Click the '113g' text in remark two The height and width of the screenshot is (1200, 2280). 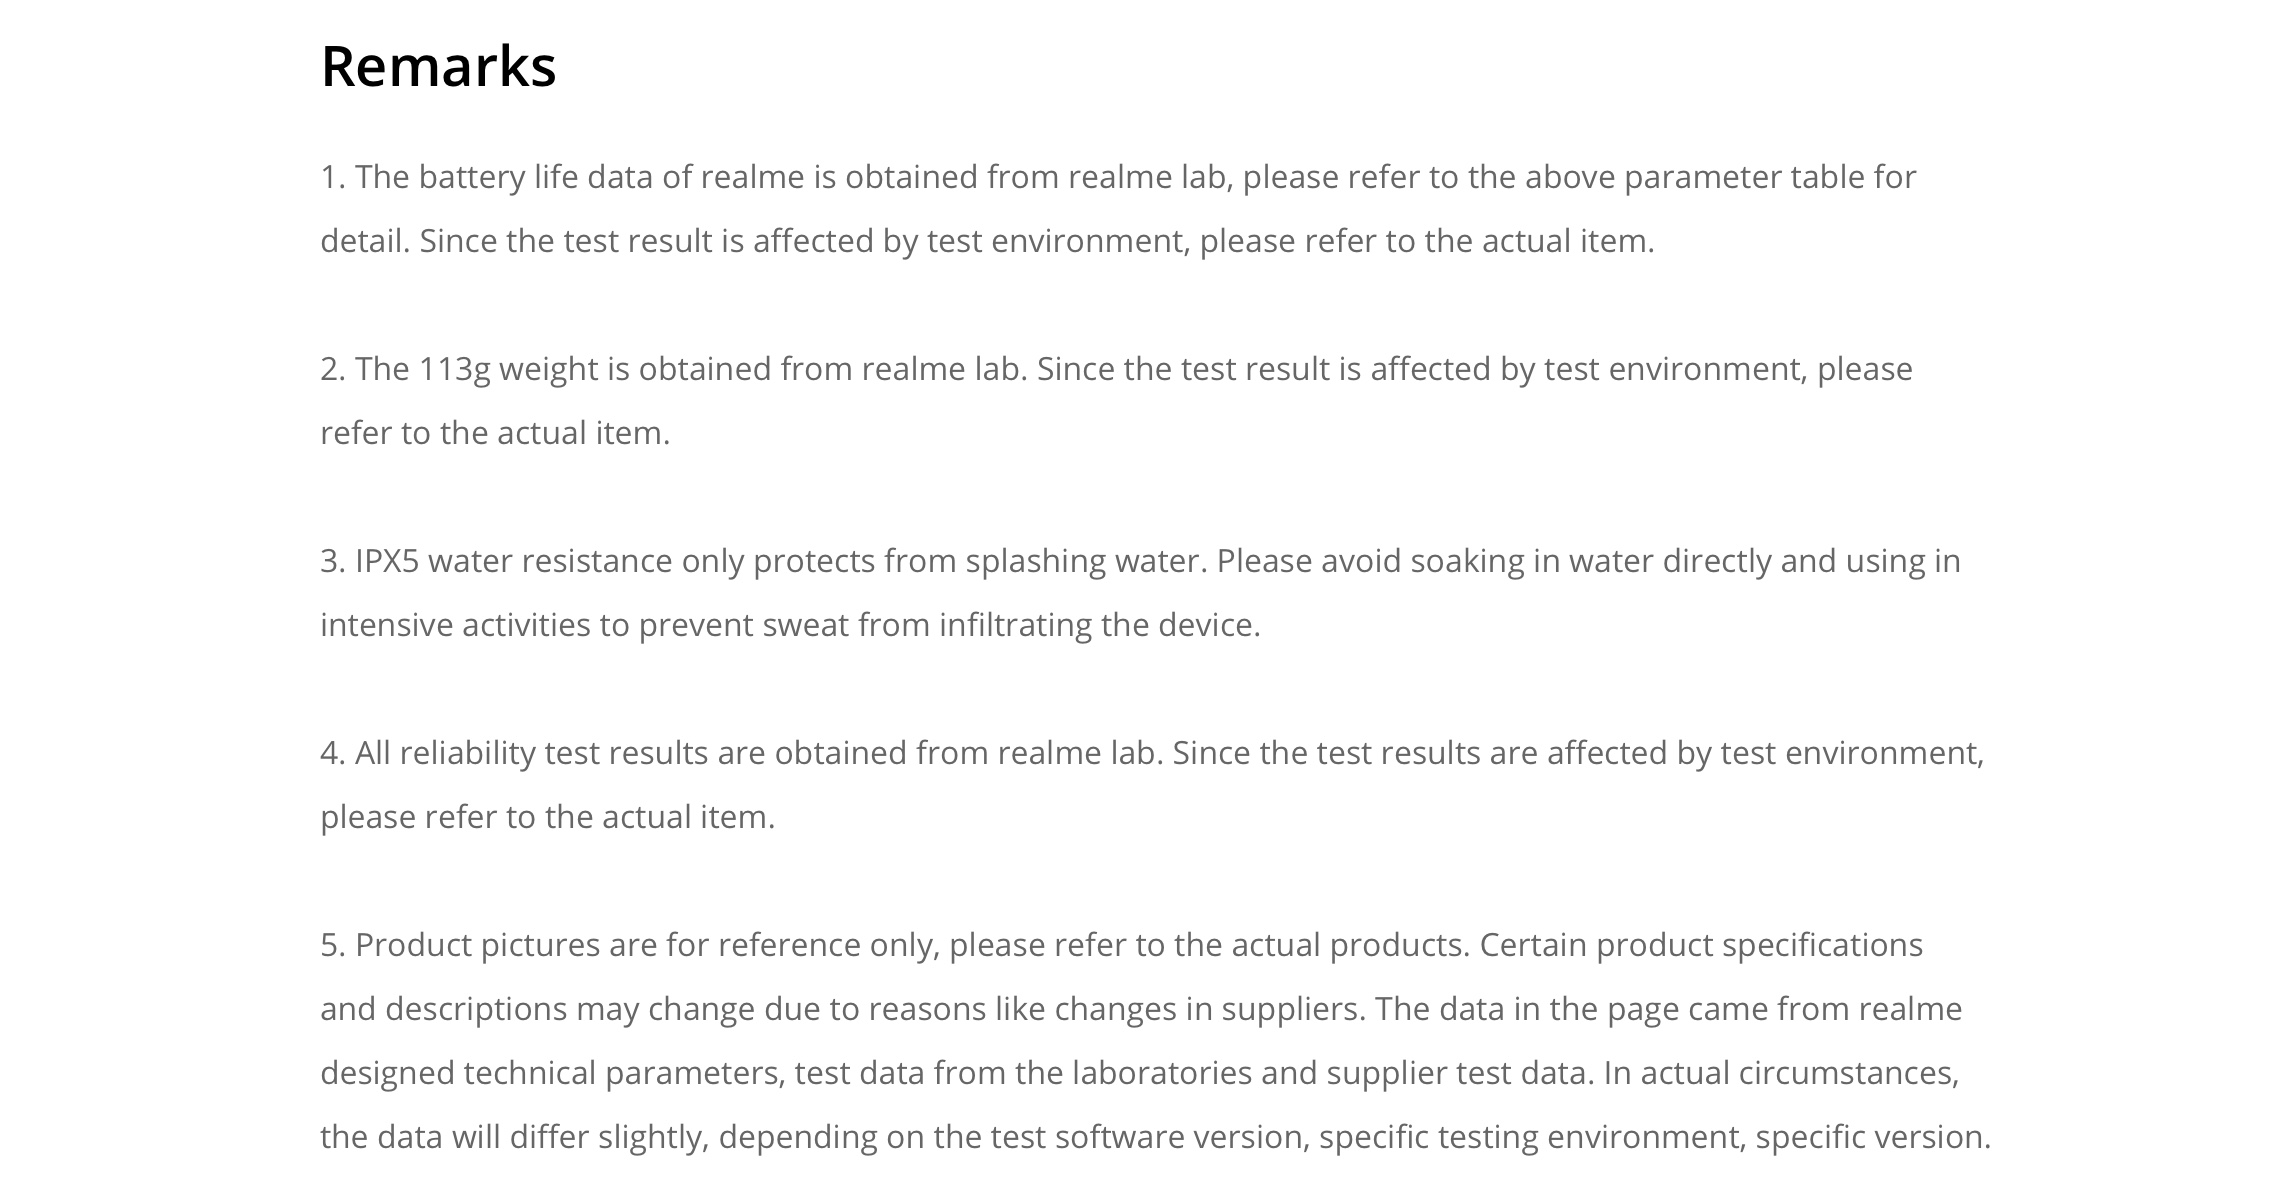coord(454,369)
